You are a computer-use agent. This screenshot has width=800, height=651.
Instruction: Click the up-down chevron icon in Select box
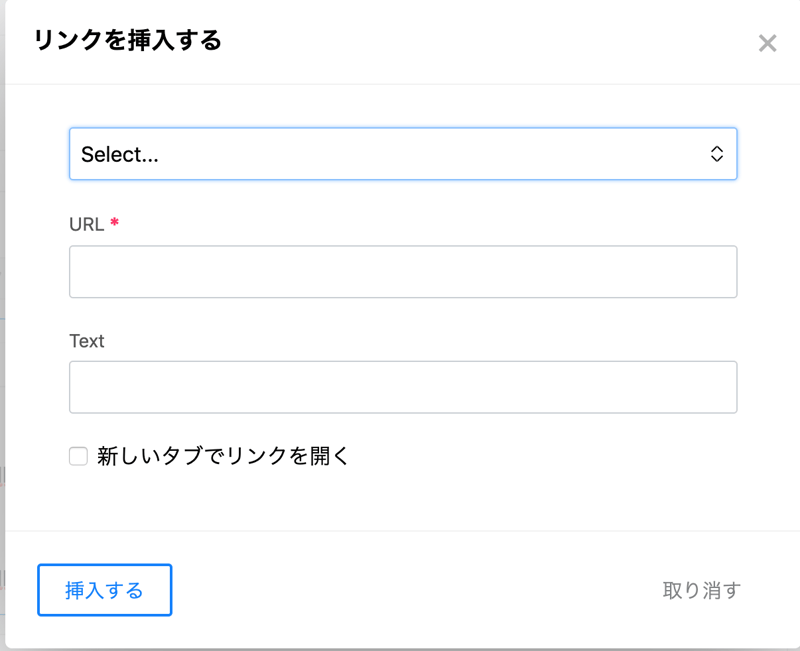point(716,154)
